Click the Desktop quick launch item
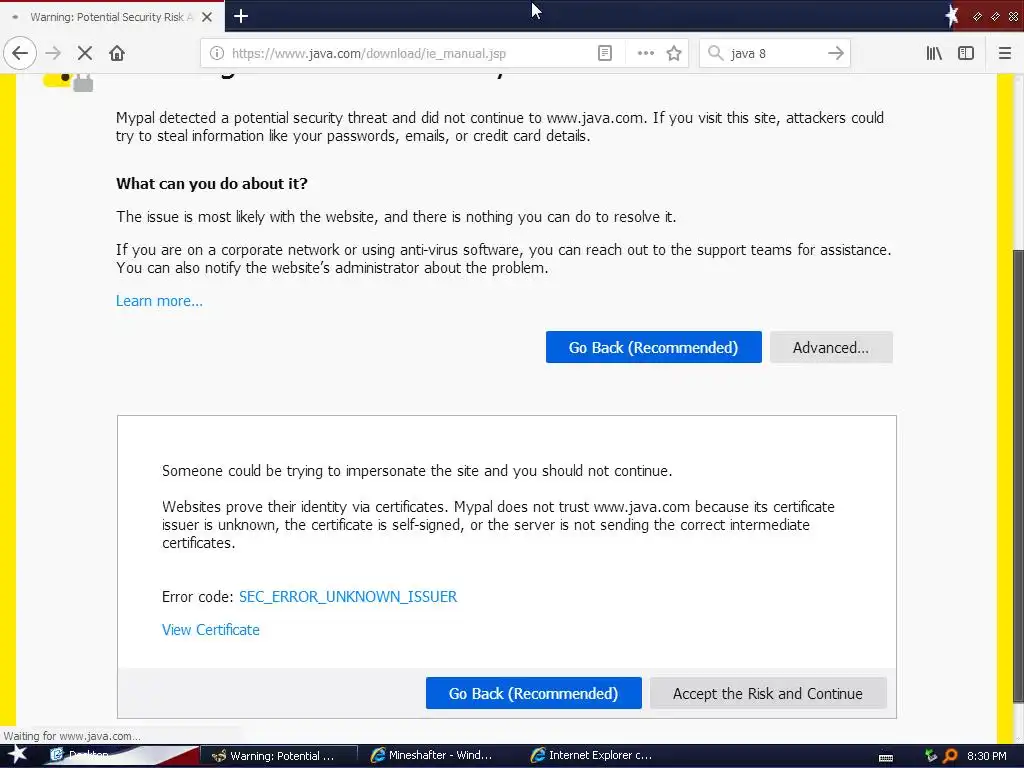This screenshot has width=1024, height=768. [80, 755]
